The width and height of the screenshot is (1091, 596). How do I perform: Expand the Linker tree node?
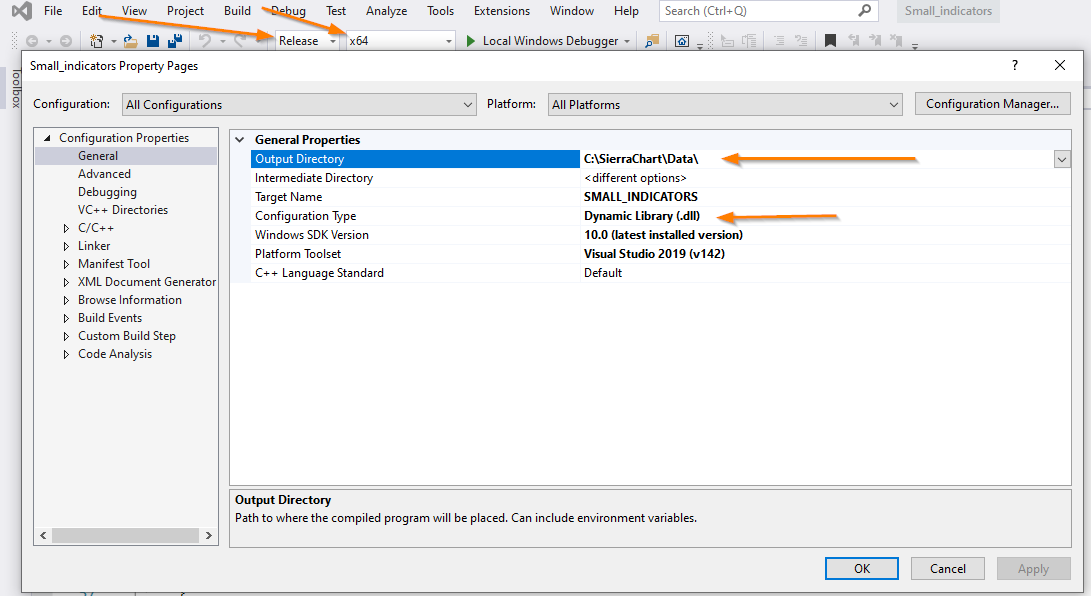coord(66,246)
